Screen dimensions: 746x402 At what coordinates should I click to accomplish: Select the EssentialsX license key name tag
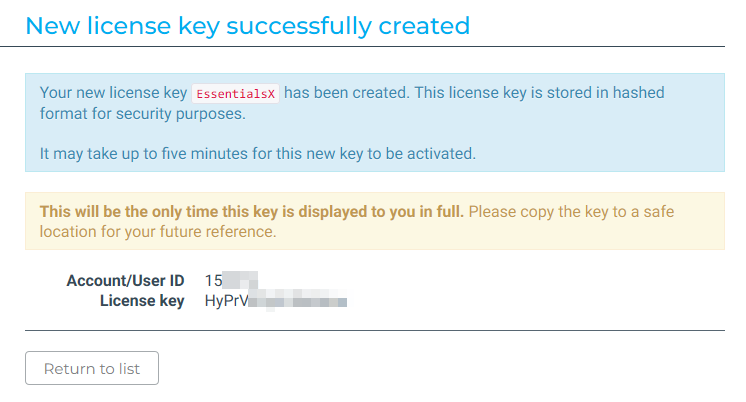236,94
